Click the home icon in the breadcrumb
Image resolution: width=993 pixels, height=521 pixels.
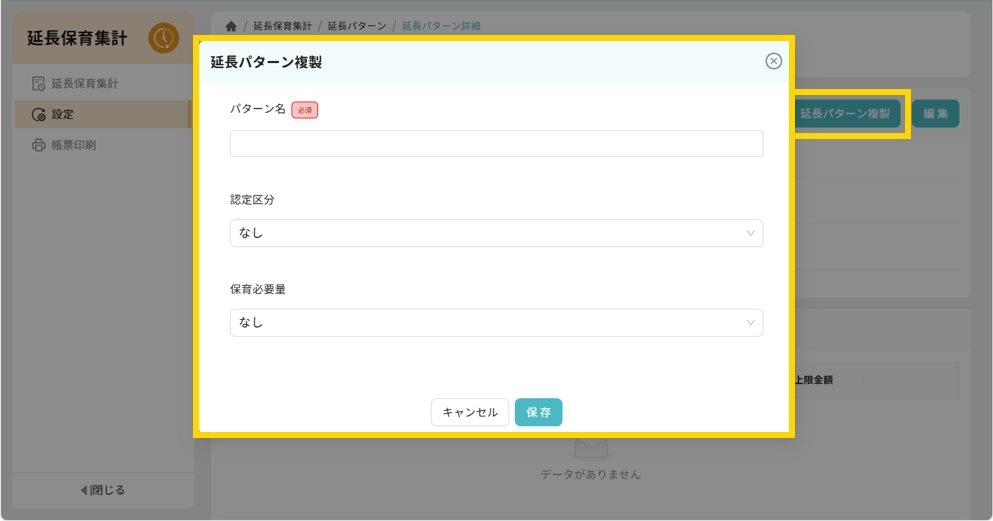[231, 26]
